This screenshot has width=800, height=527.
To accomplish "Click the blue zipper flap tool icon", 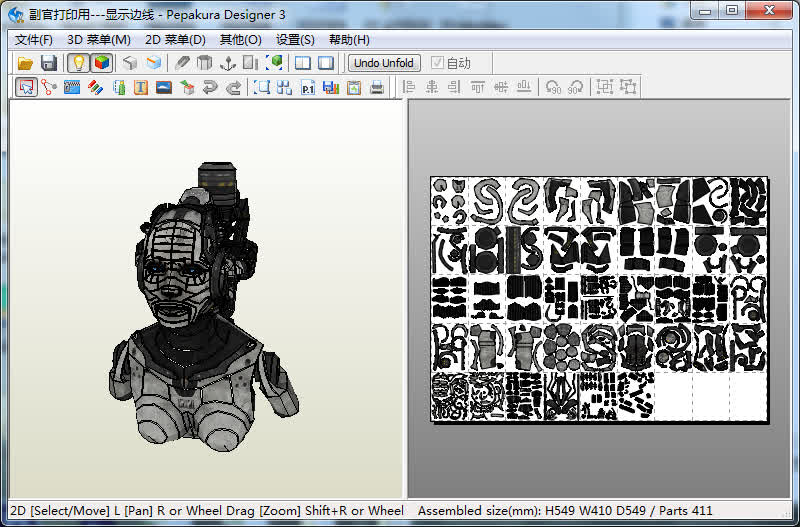I will click(x=72, y=87).
